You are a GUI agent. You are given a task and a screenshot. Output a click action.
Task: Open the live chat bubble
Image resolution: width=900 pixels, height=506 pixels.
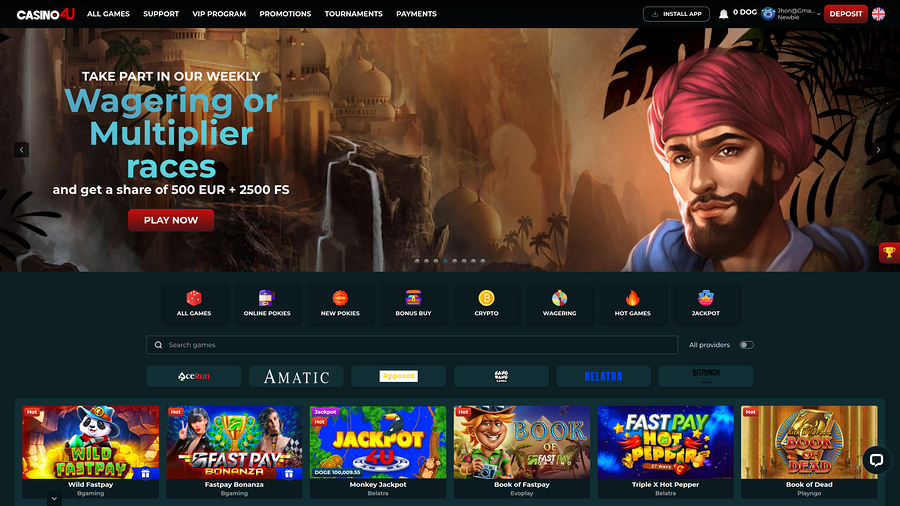(x=876, y=460)
